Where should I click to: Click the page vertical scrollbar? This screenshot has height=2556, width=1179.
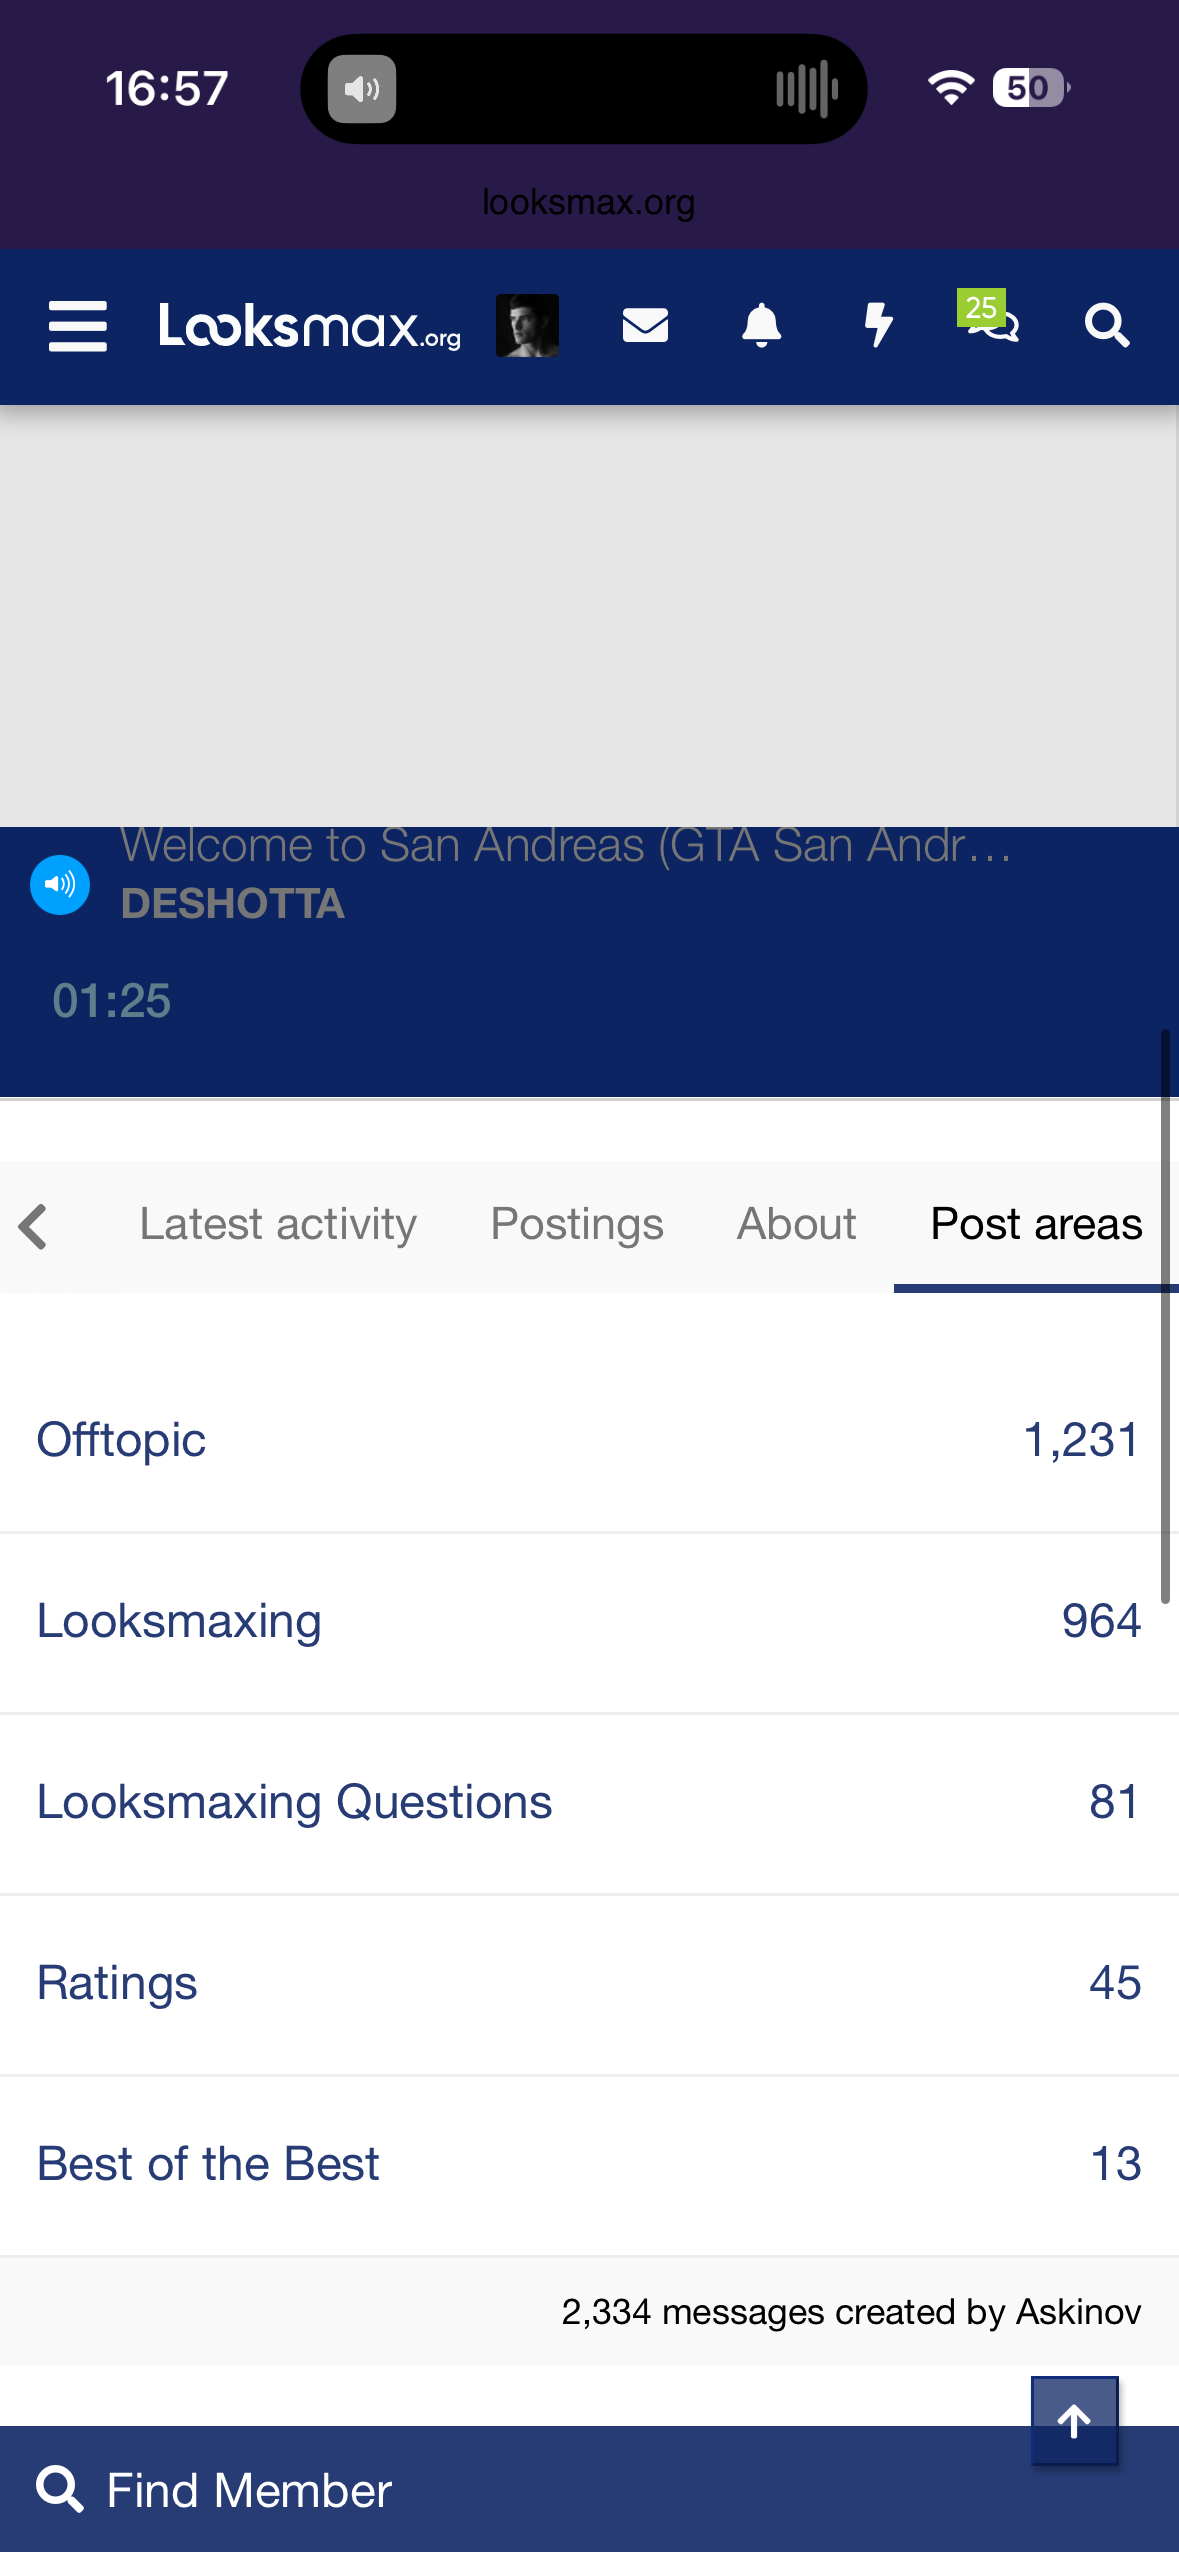pyautogui.click(x=1165, y=1316)
